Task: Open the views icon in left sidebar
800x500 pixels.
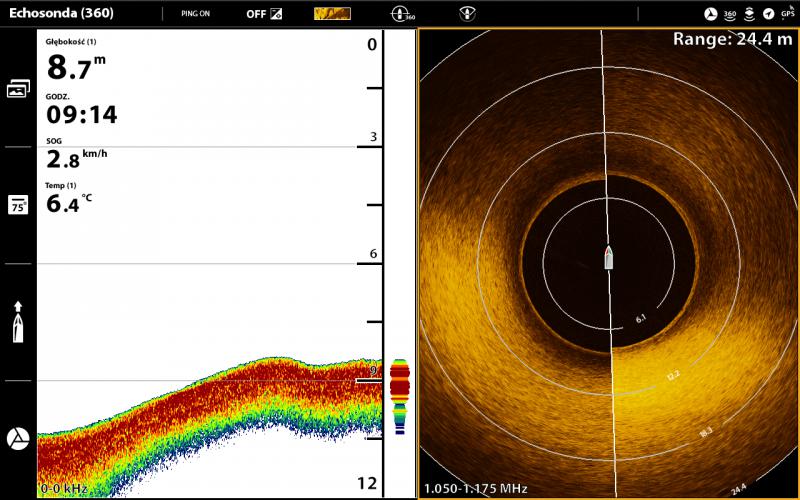Action: coord(18,89)
